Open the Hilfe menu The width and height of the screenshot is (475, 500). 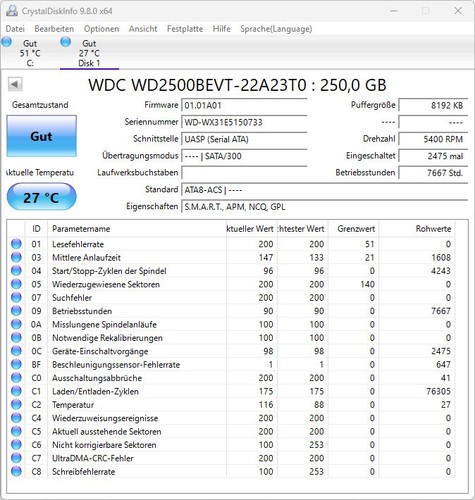[222, 29]
